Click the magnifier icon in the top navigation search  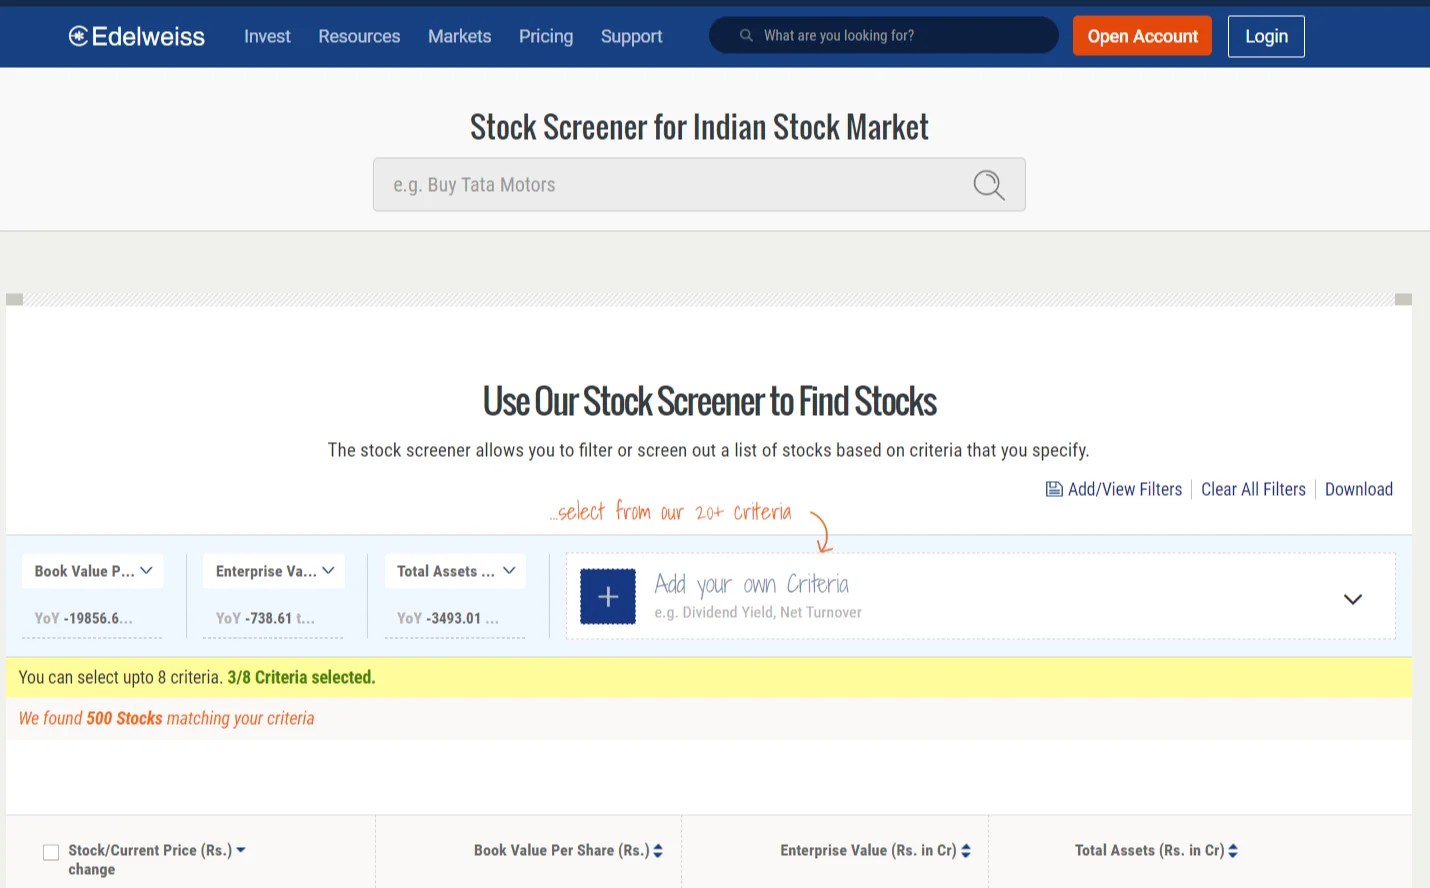[745, 35]
